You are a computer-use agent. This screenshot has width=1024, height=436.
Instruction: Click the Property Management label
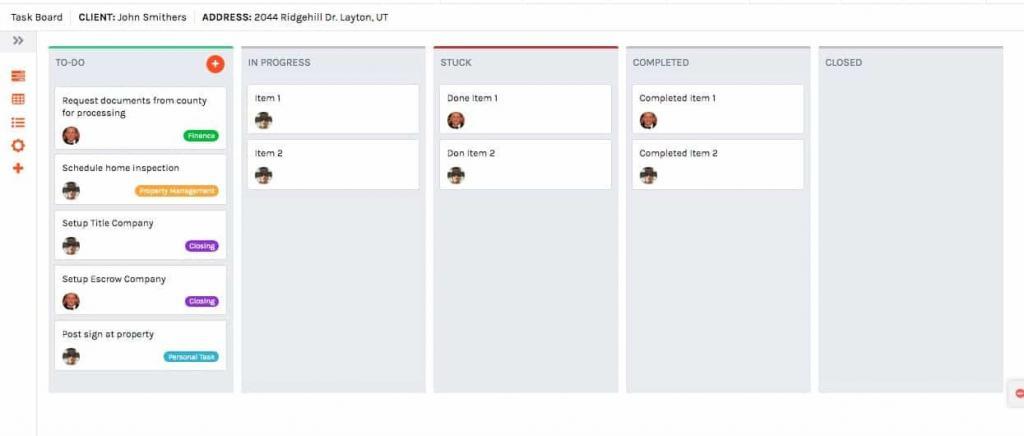click(x=177, y=191)
